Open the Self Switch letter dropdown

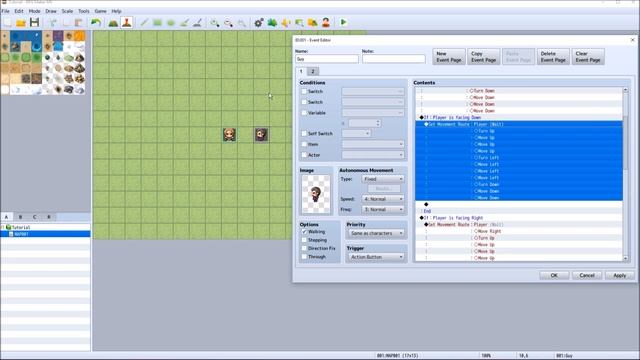[x=356, y=133]
